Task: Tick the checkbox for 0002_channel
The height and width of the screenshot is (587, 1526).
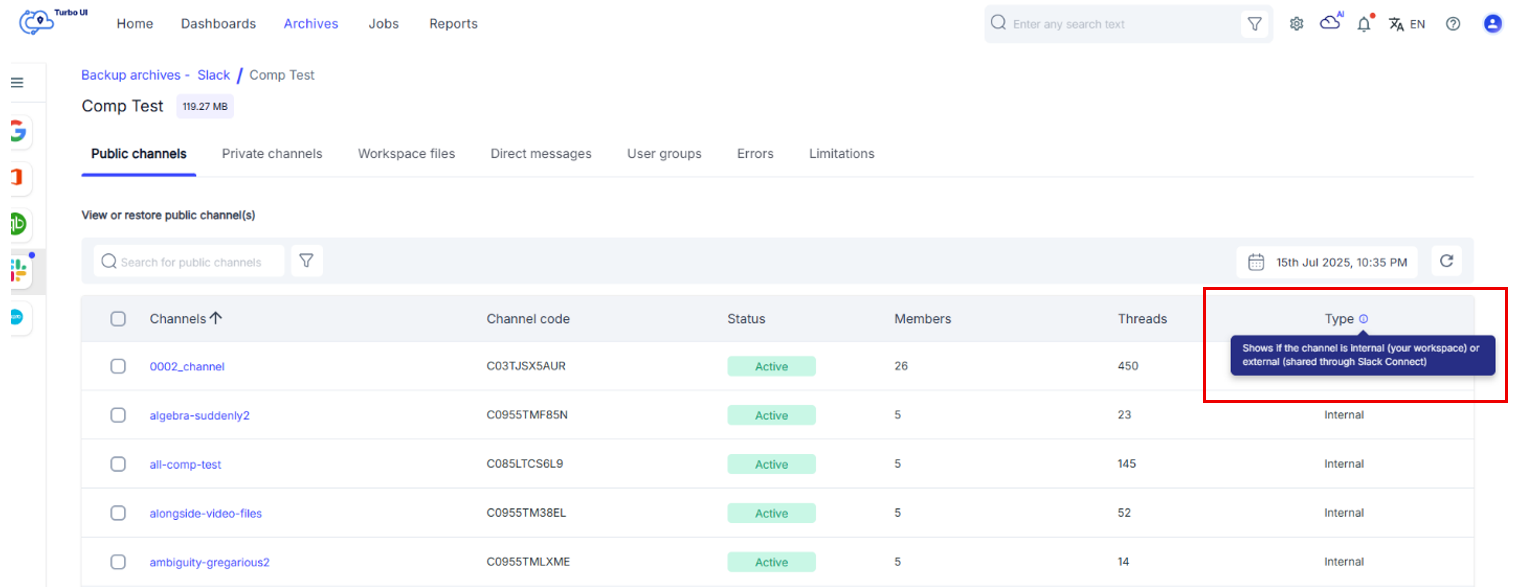Action: 118,366
